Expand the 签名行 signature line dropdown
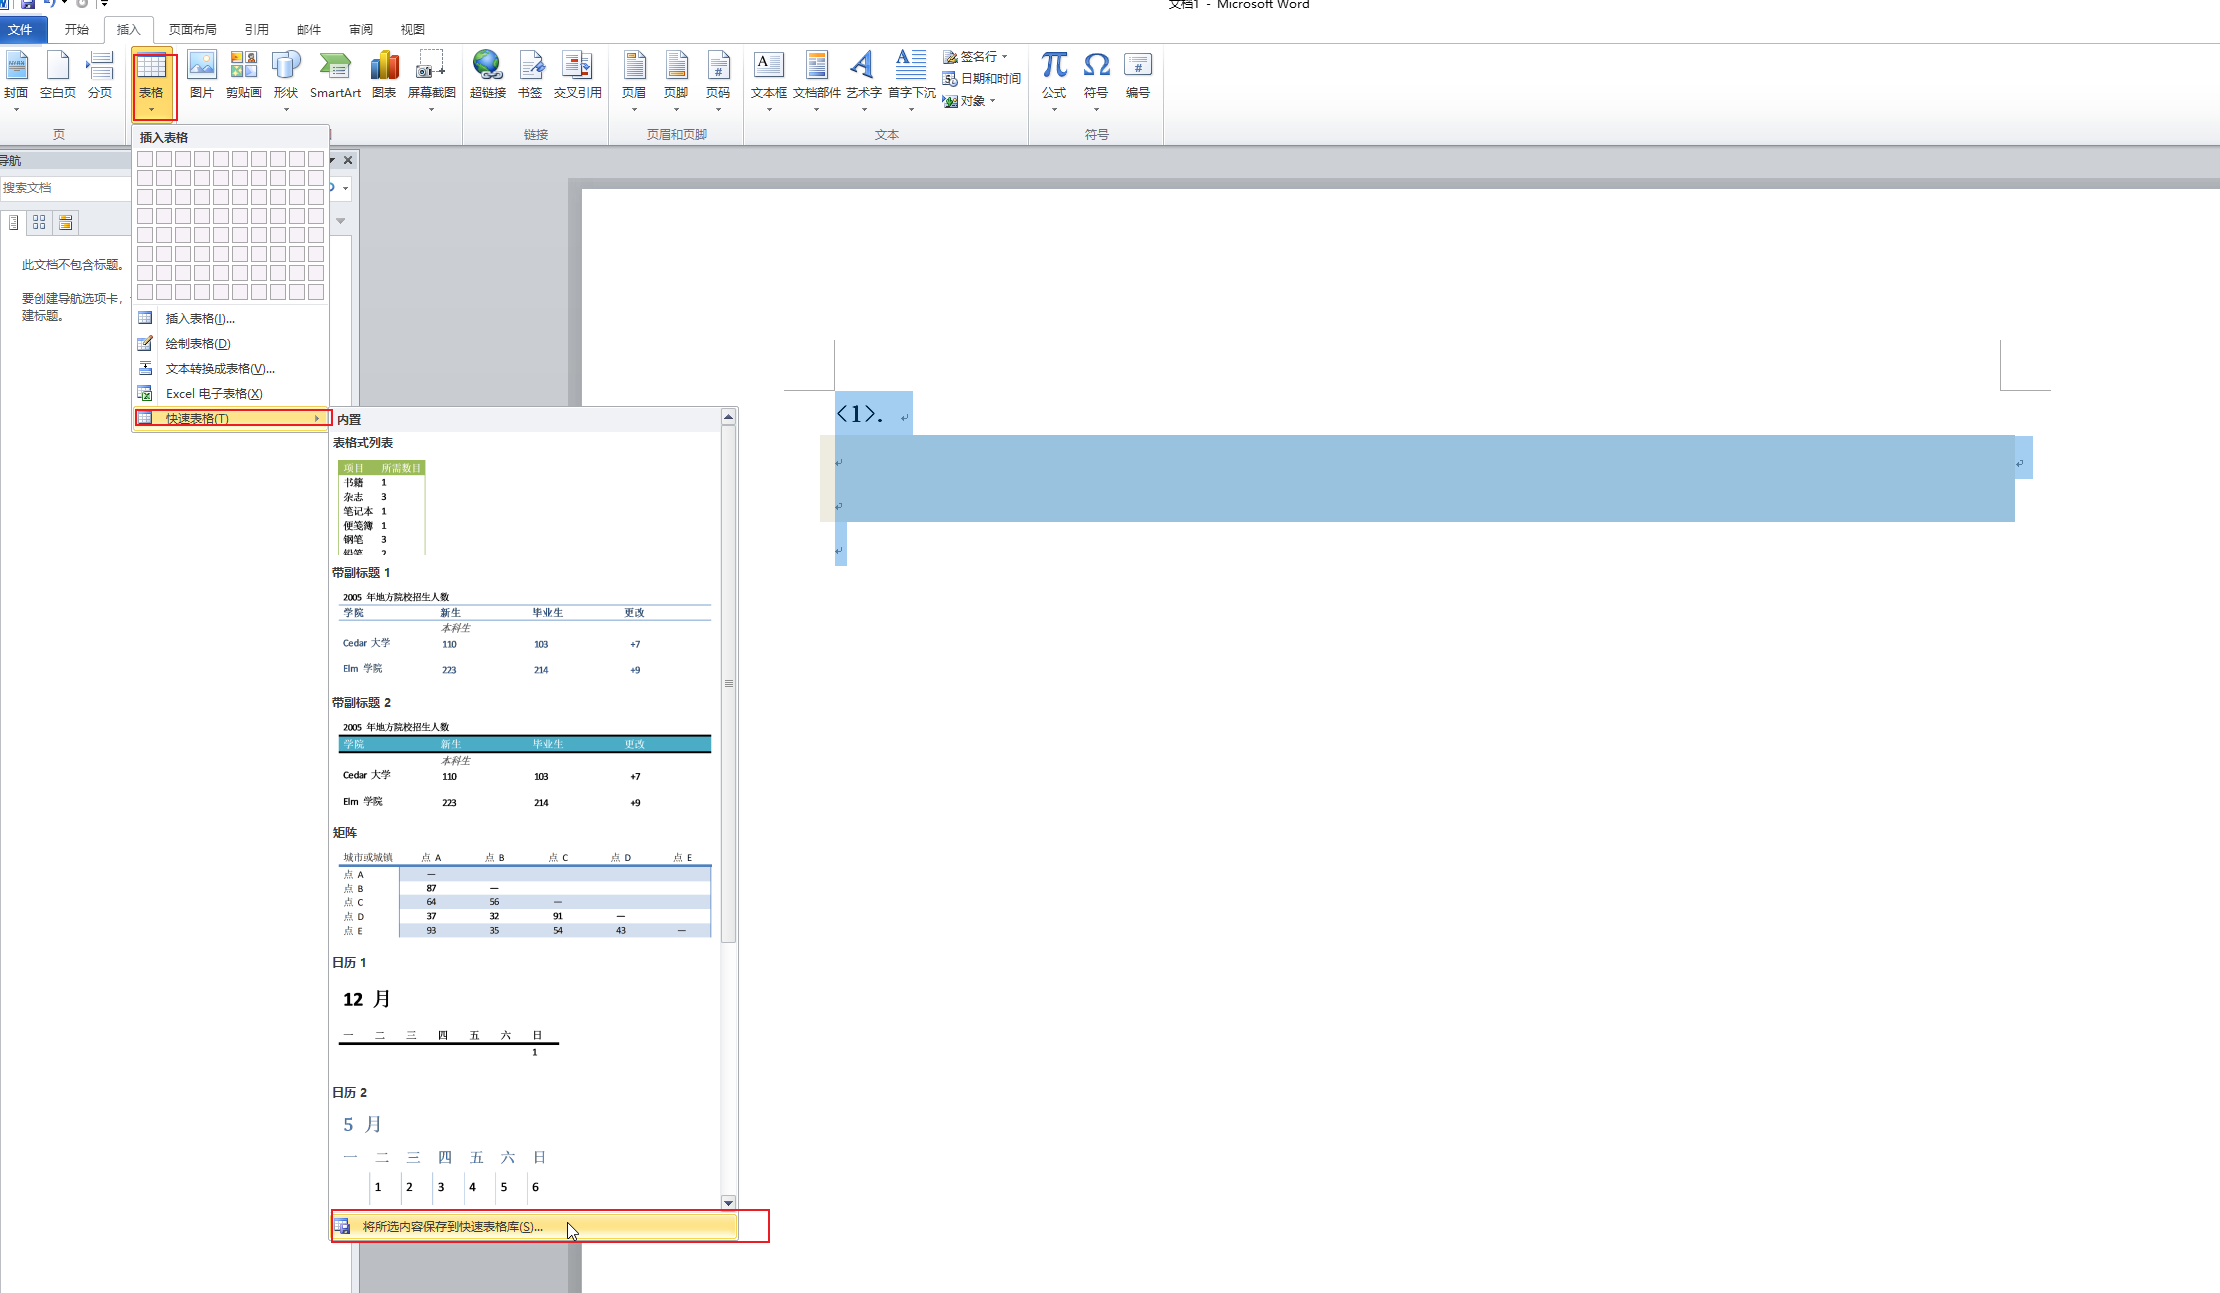Screen dimensions: 2220x1293 pos(1005,57)
